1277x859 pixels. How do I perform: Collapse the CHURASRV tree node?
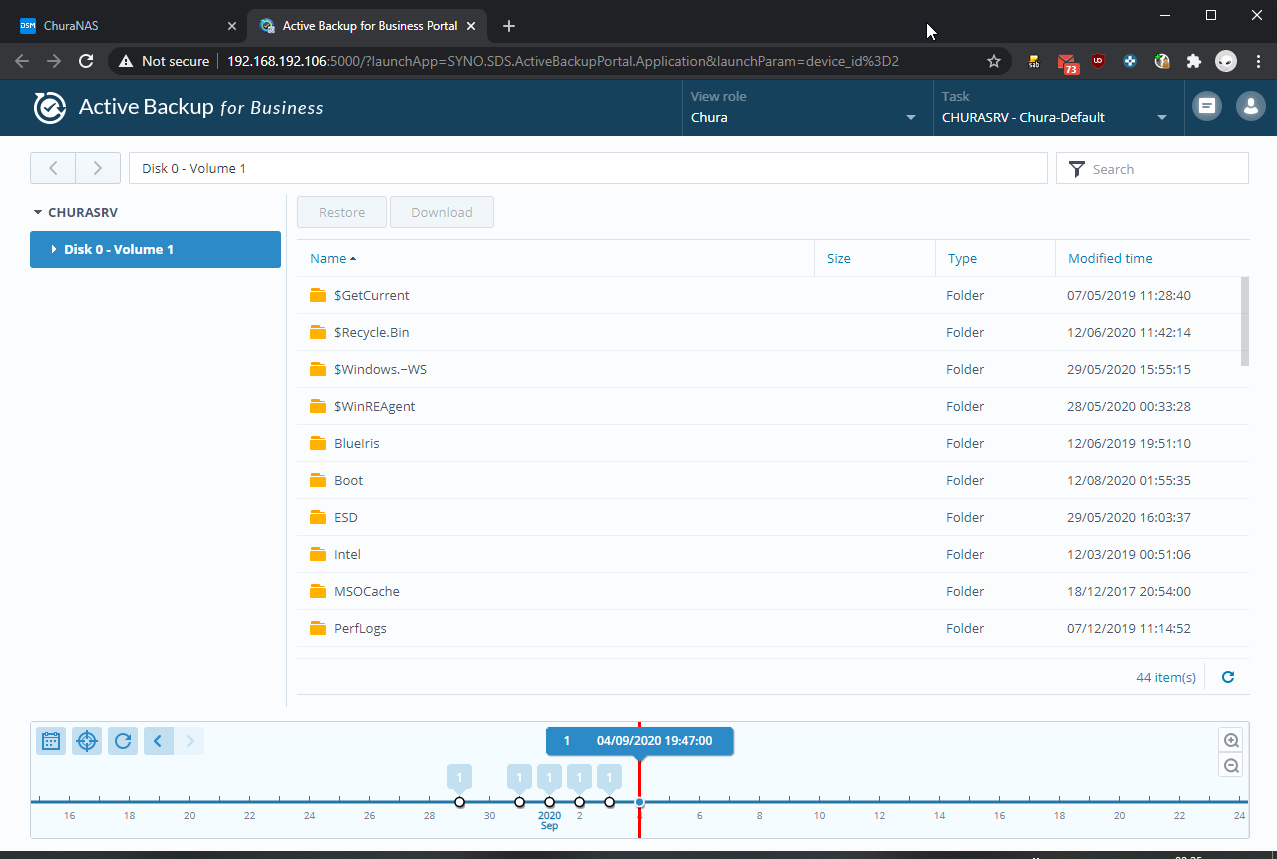pos(38,213)
